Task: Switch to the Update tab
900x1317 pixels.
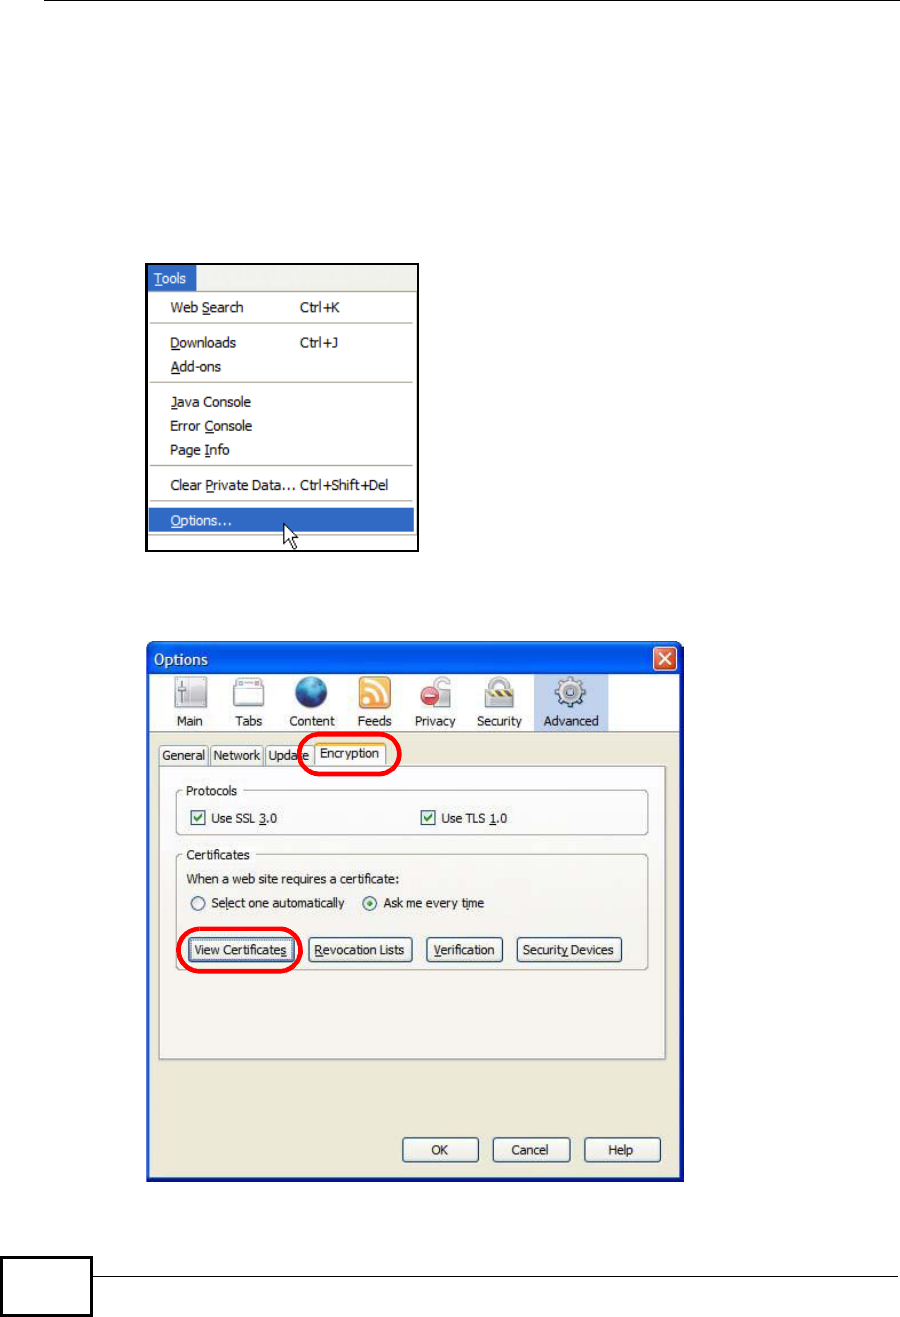Action: (x=288, y=756)
